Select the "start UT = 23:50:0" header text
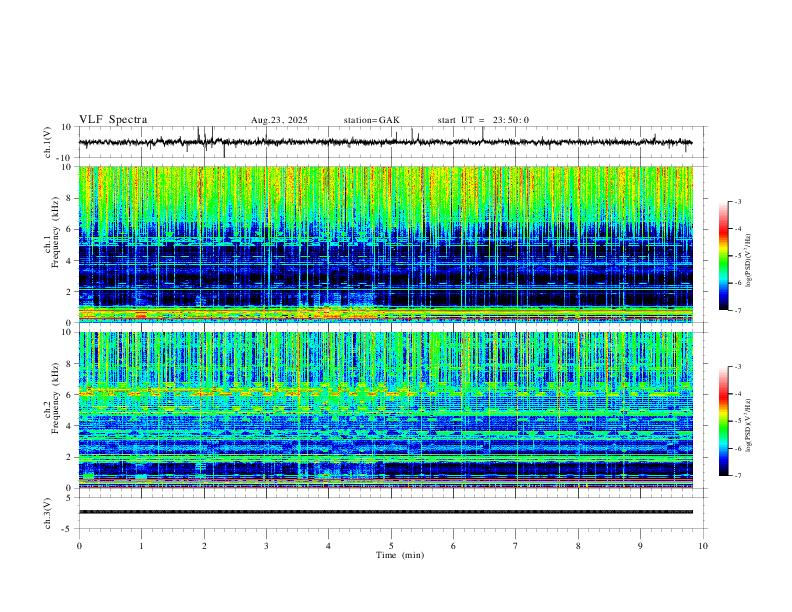792x612 pixels. click(483, 120)
